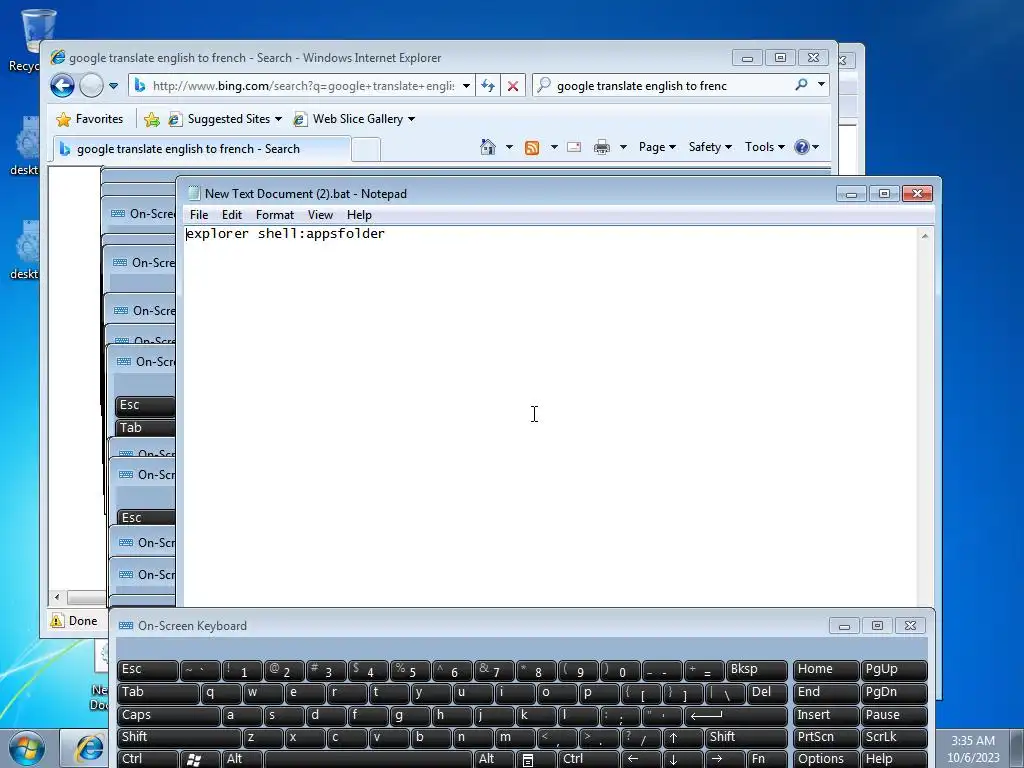
Task: Toggle left Alt key on On-Screen Keyboard
Action: [x=242, y=760]
